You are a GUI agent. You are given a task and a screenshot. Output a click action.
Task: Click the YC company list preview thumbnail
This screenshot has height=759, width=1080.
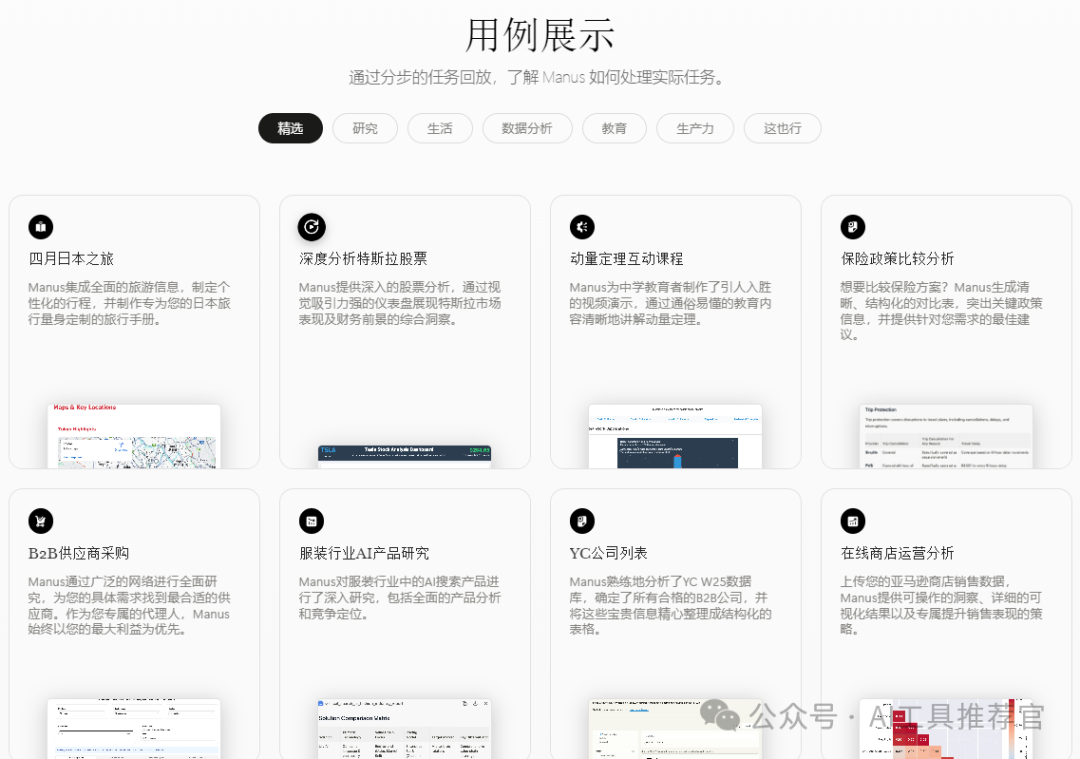click(x=675, y=729)
